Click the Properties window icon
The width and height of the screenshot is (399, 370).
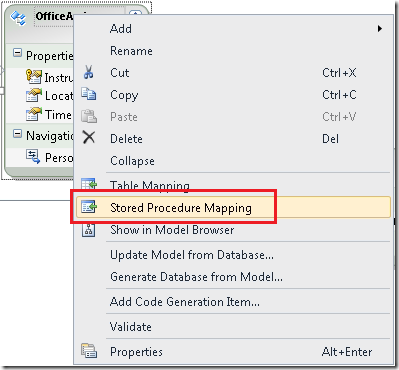coord(89,351)
